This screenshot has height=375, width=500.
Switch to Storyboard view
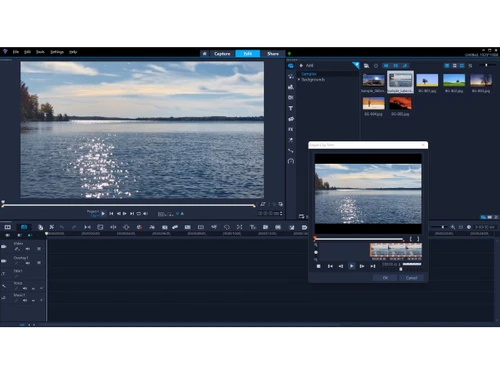click(x=7, y=227)
